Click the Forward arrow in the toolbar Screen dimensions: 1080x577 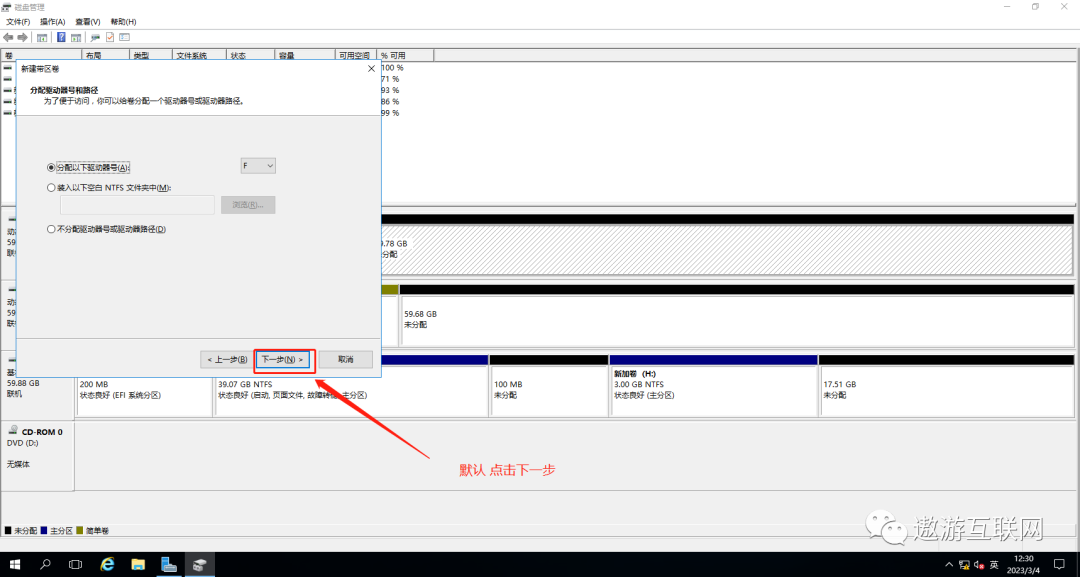(x=23, y=37)
